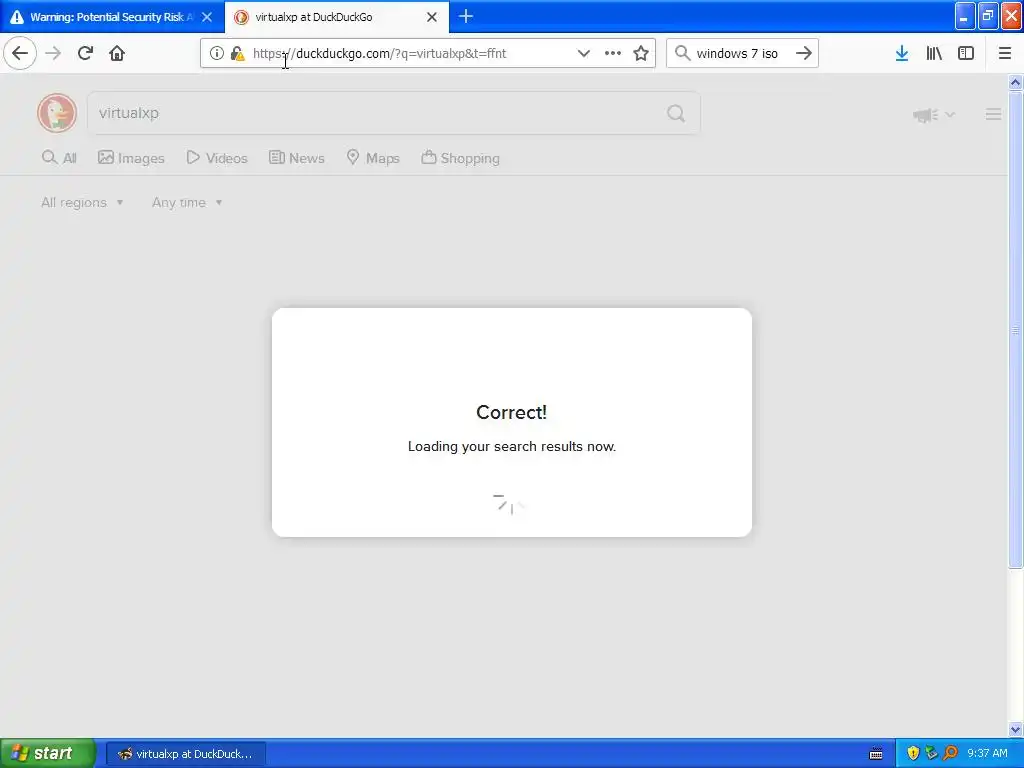Go back to the previous page

20,53
